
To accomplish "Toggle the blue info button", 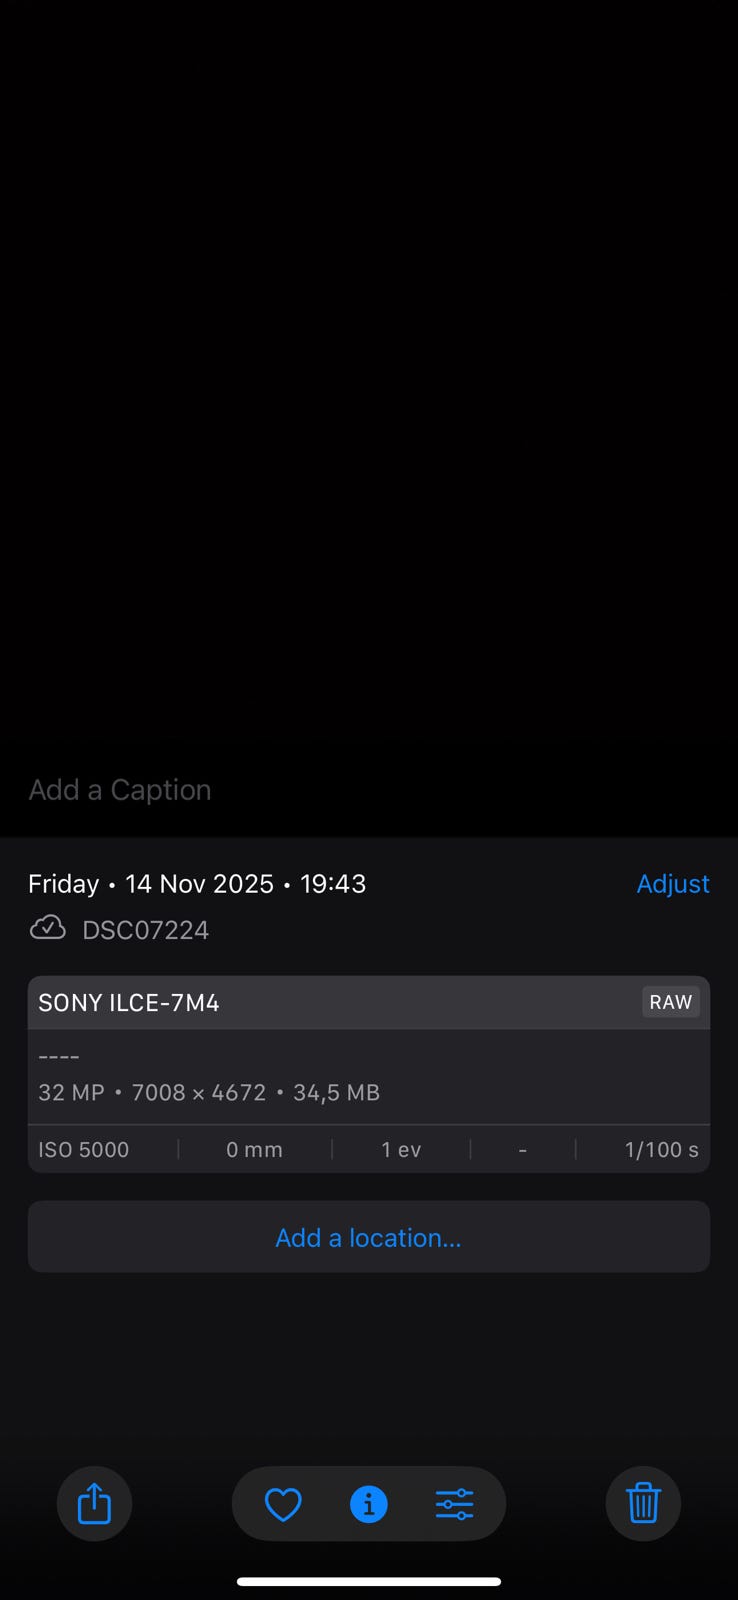I will click(x=369, y=1504).
